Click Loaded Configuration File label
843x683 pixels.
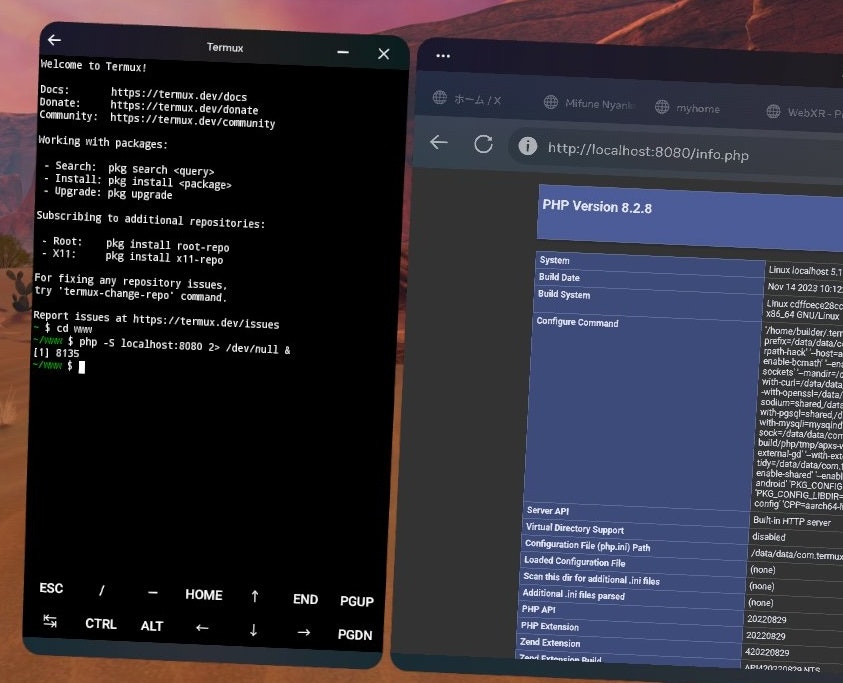point(575,561)
